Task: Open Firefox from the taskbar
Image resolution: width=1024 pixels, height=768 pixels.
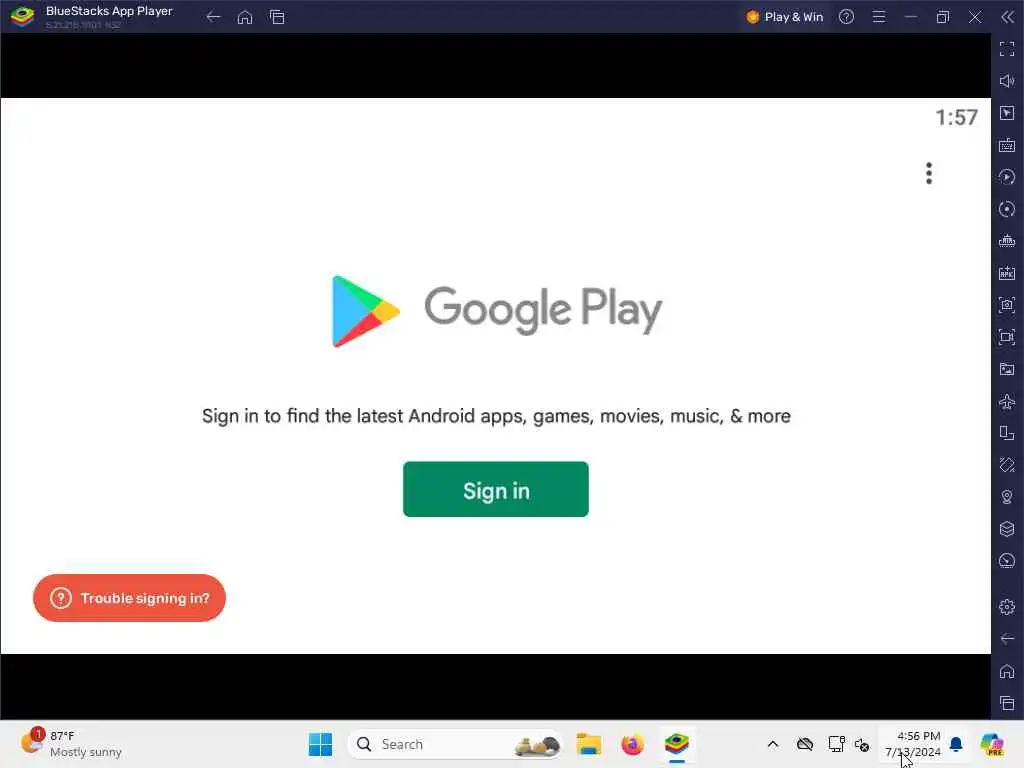Action: point(632,744)
